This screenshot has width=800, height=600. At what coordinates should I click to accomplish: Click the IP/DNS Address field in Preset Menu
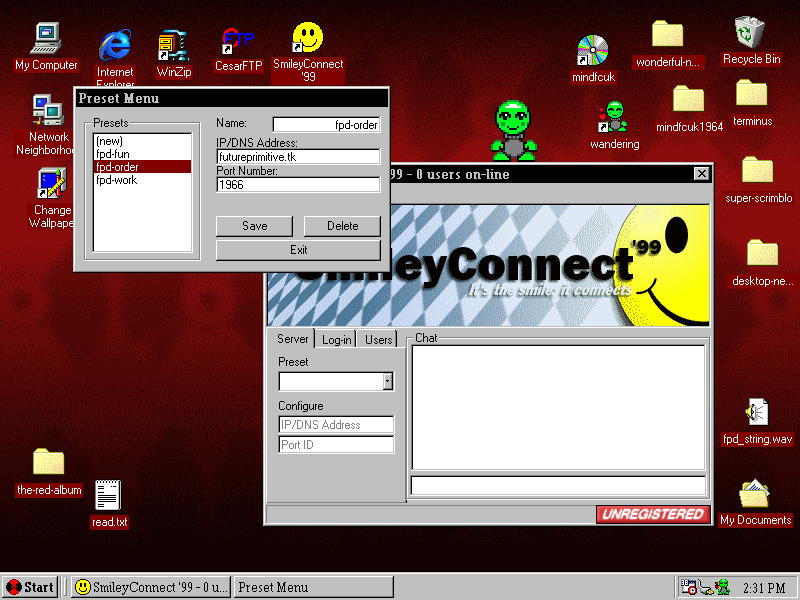click(298, 157)
